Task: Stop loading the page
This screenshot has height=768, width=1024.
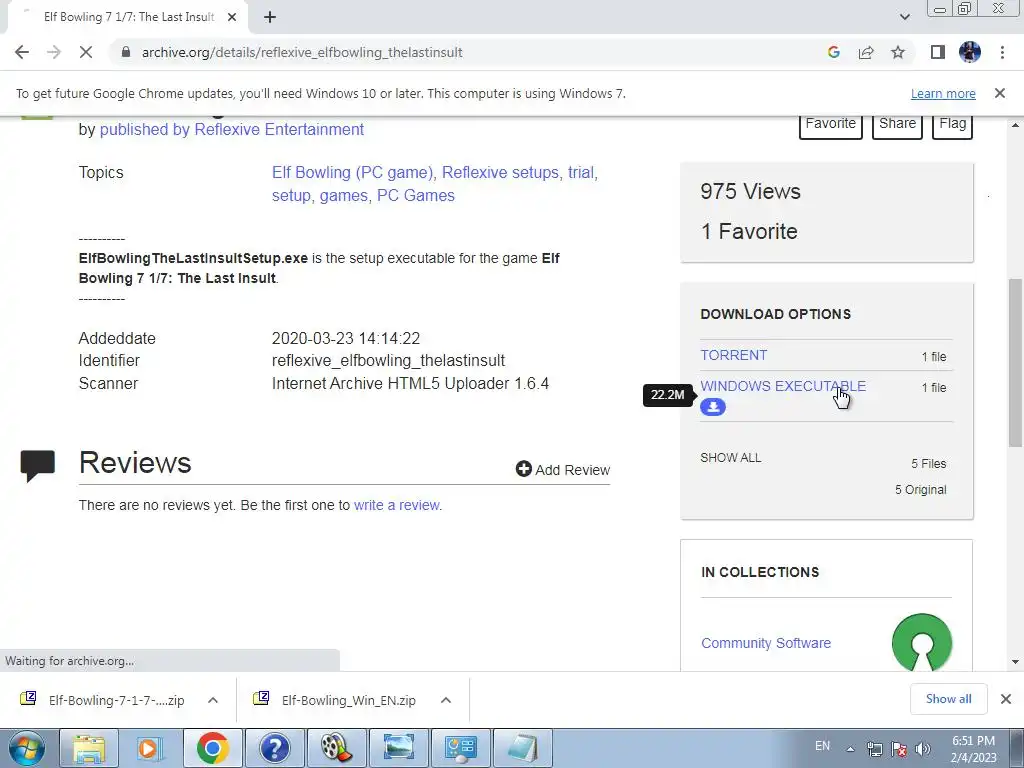Action: click(86, 52)
